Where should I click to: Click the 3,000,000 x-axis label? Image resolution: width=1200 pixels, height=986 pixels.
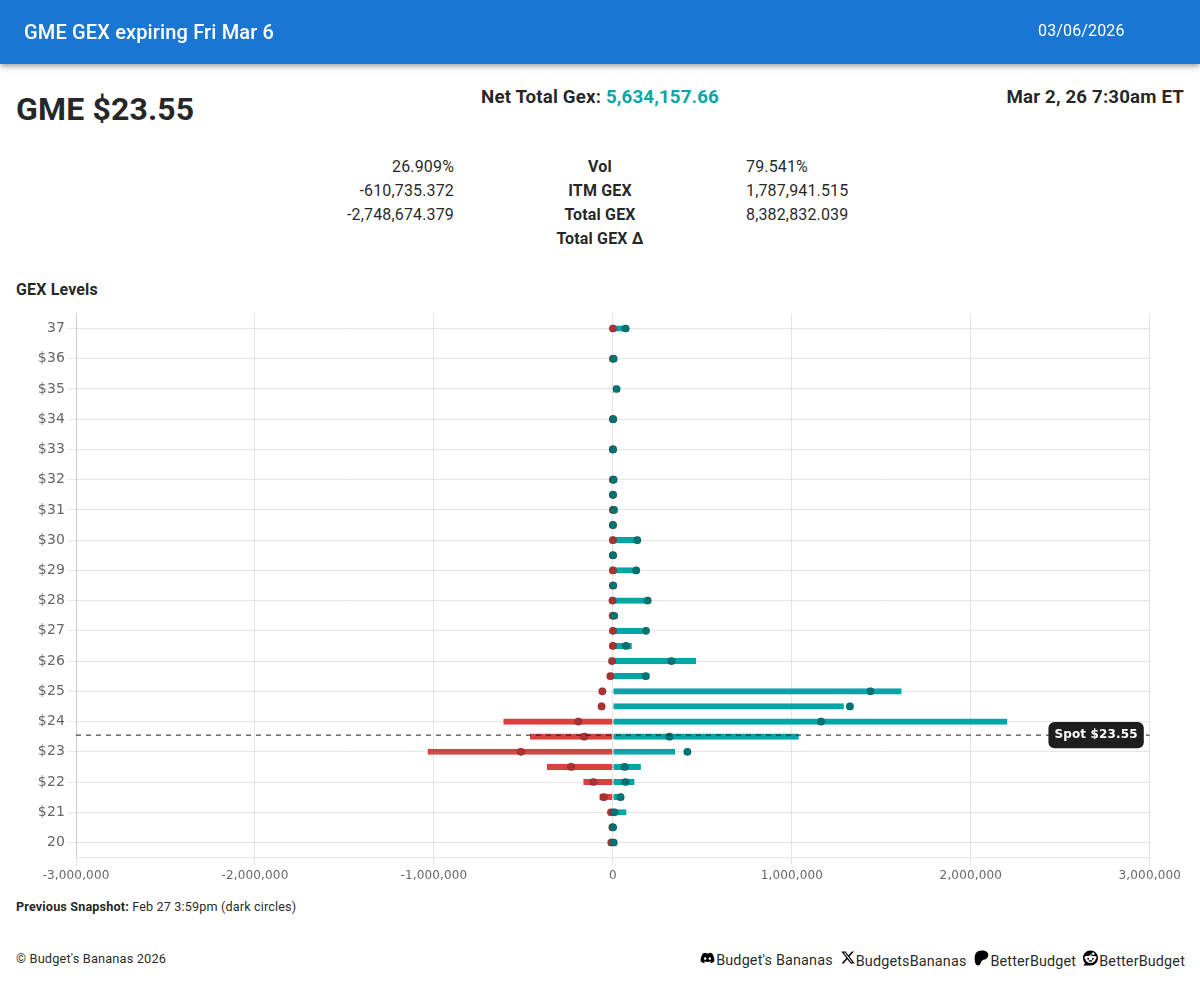pos(1149,874)
